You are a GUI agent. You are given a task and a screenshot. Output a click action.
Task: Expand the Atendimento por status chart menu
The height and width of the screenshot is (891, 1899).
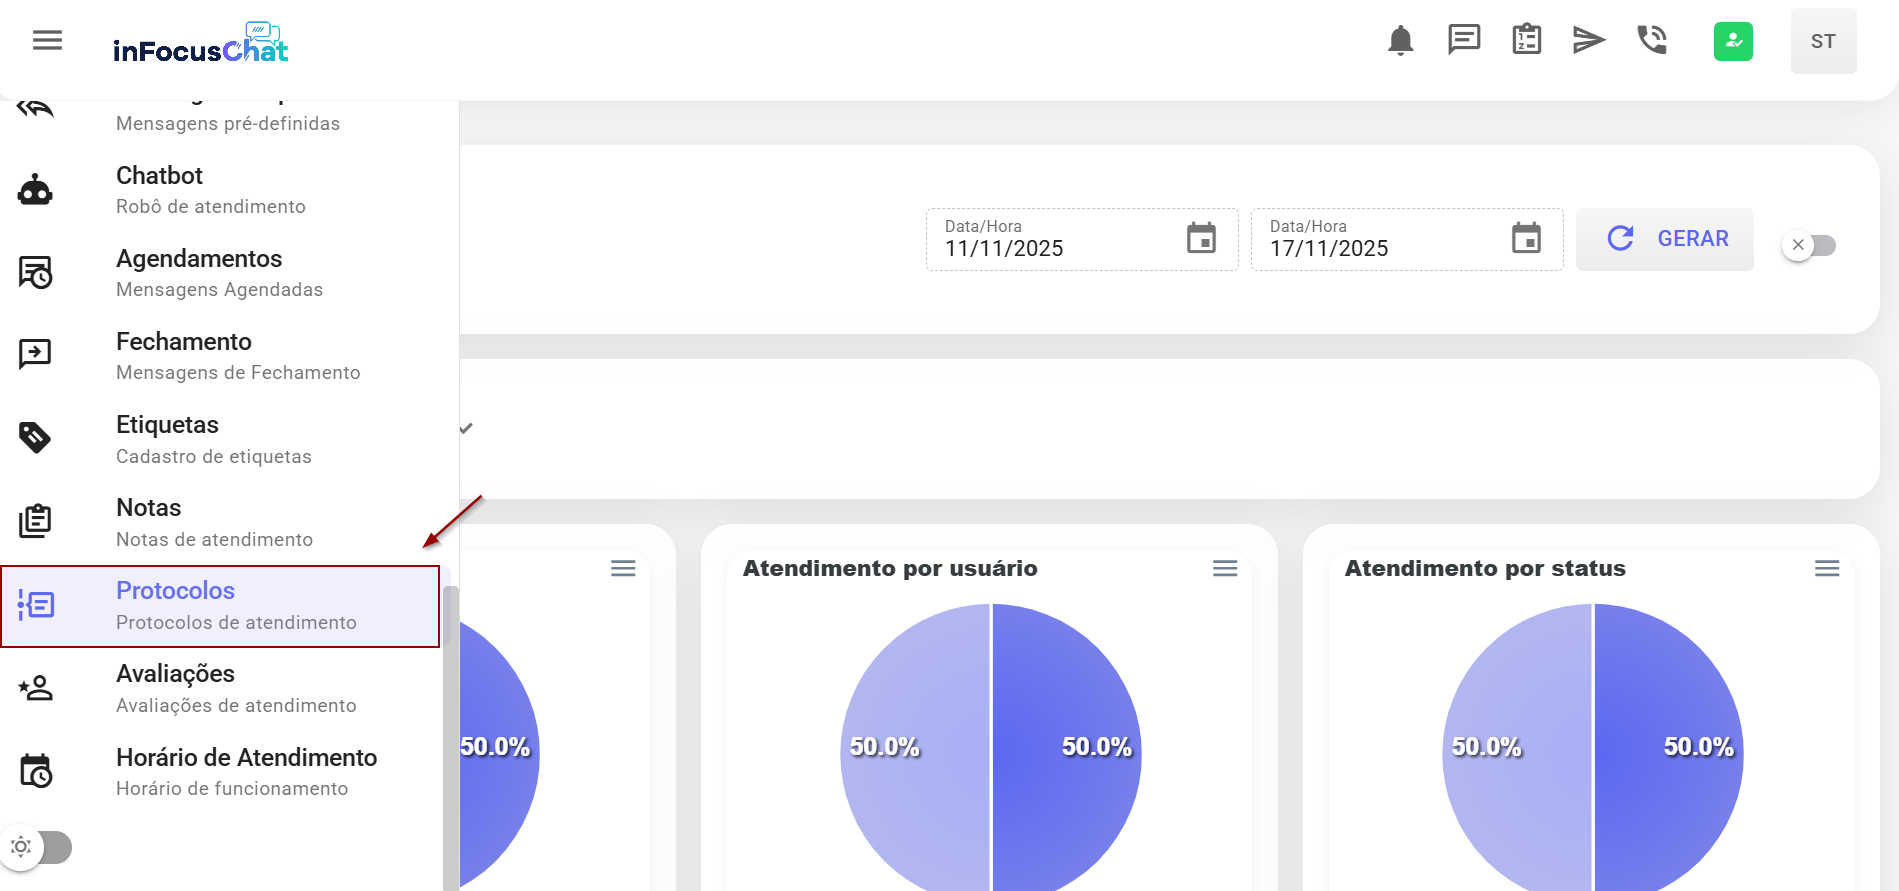1827,568
